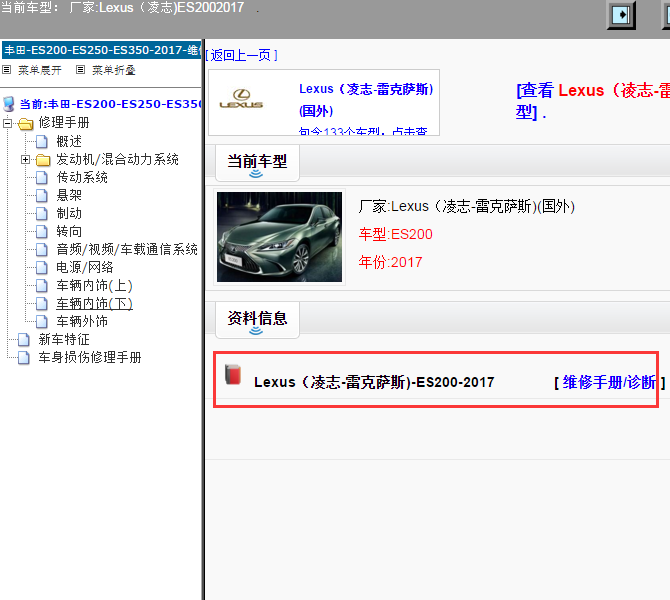
Task: Collapse the 修理手册 tree node
Action: tap(8, 123)
